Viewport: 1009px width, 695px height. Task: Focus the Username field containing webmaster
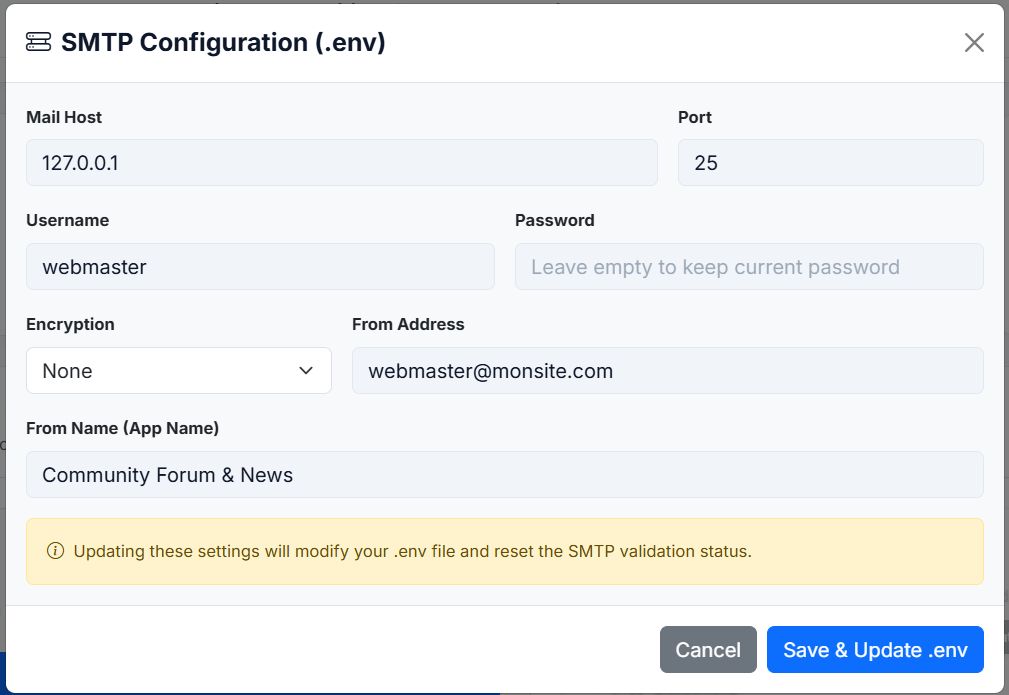click(260, 266)
